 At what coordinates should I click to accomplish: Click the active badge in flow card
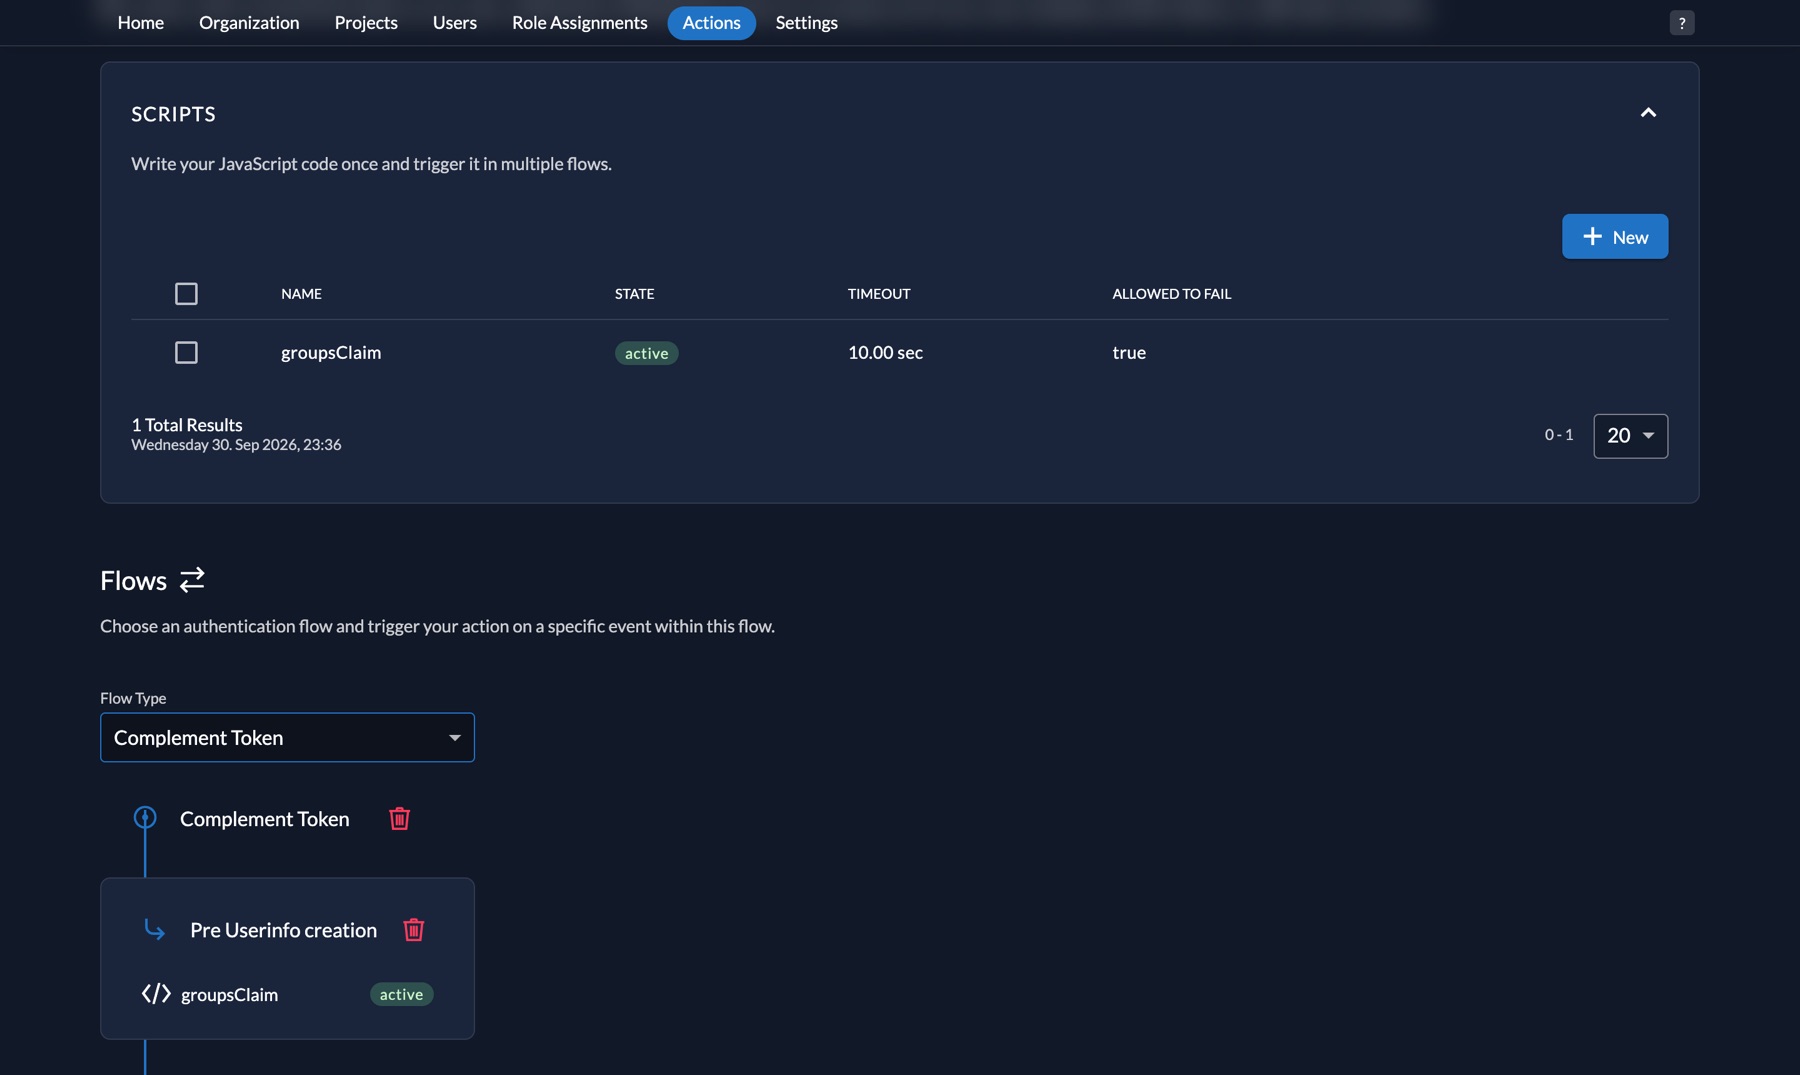[x=401, y=994]
